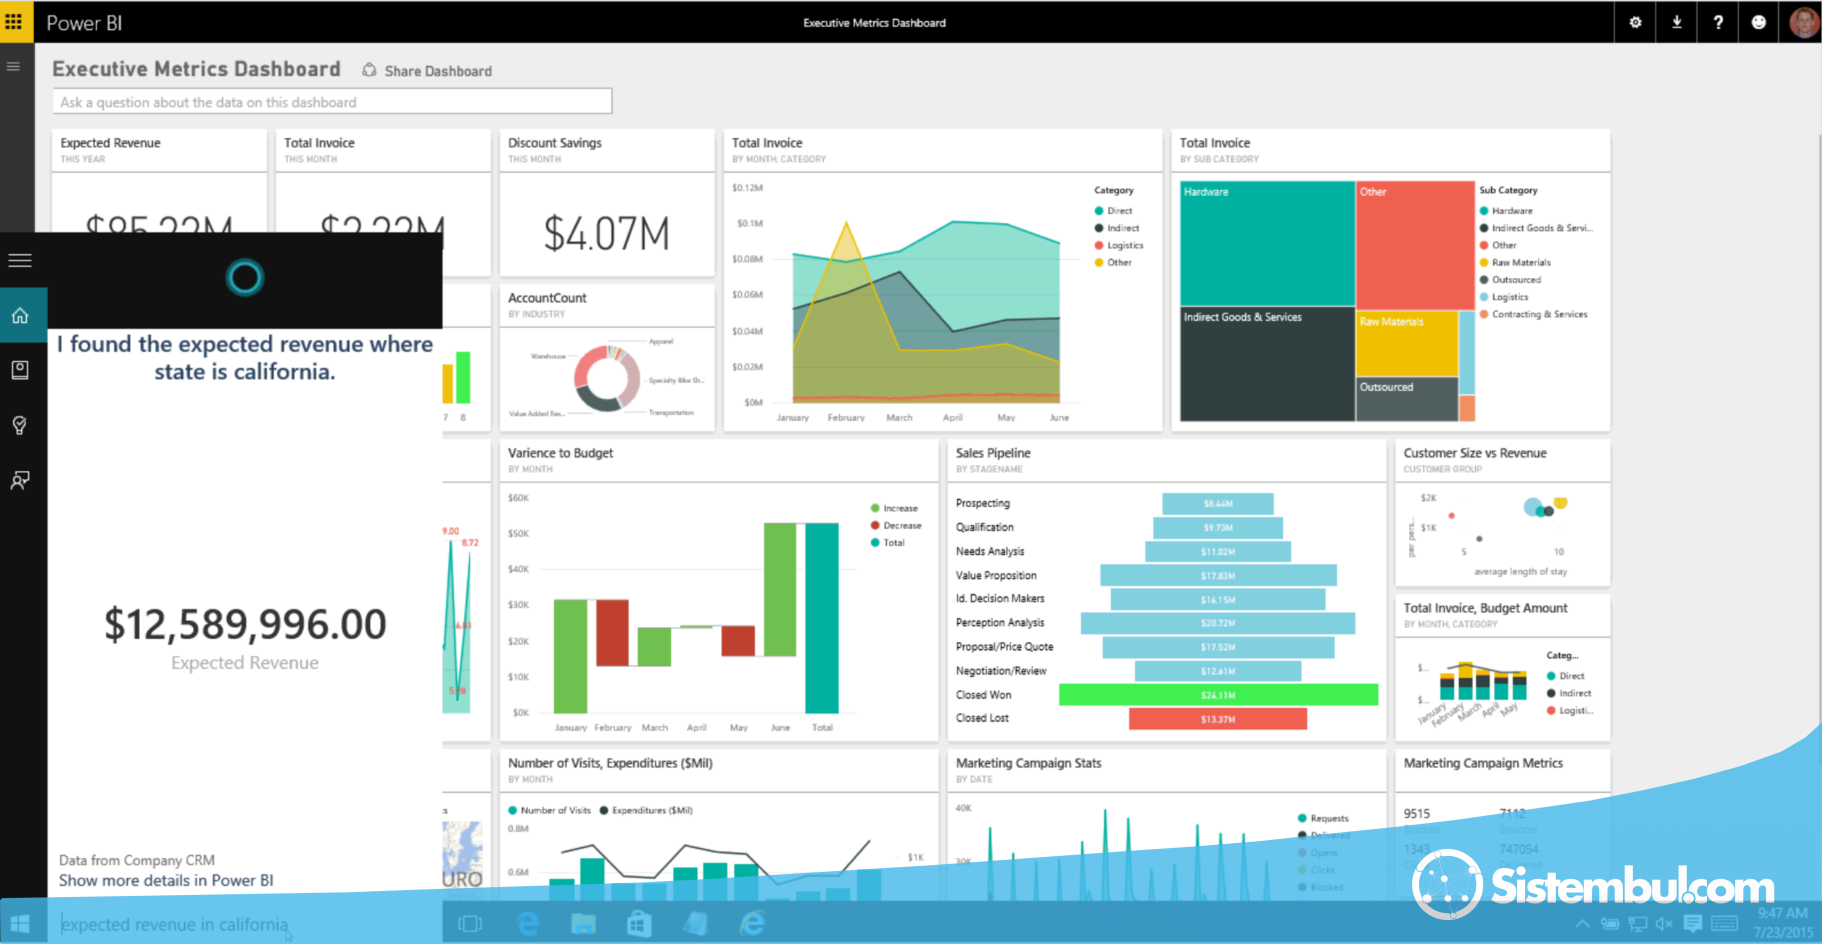Select the Outsourced treemap block
The image size is (1822, 944).
(x=1406, y=399)
